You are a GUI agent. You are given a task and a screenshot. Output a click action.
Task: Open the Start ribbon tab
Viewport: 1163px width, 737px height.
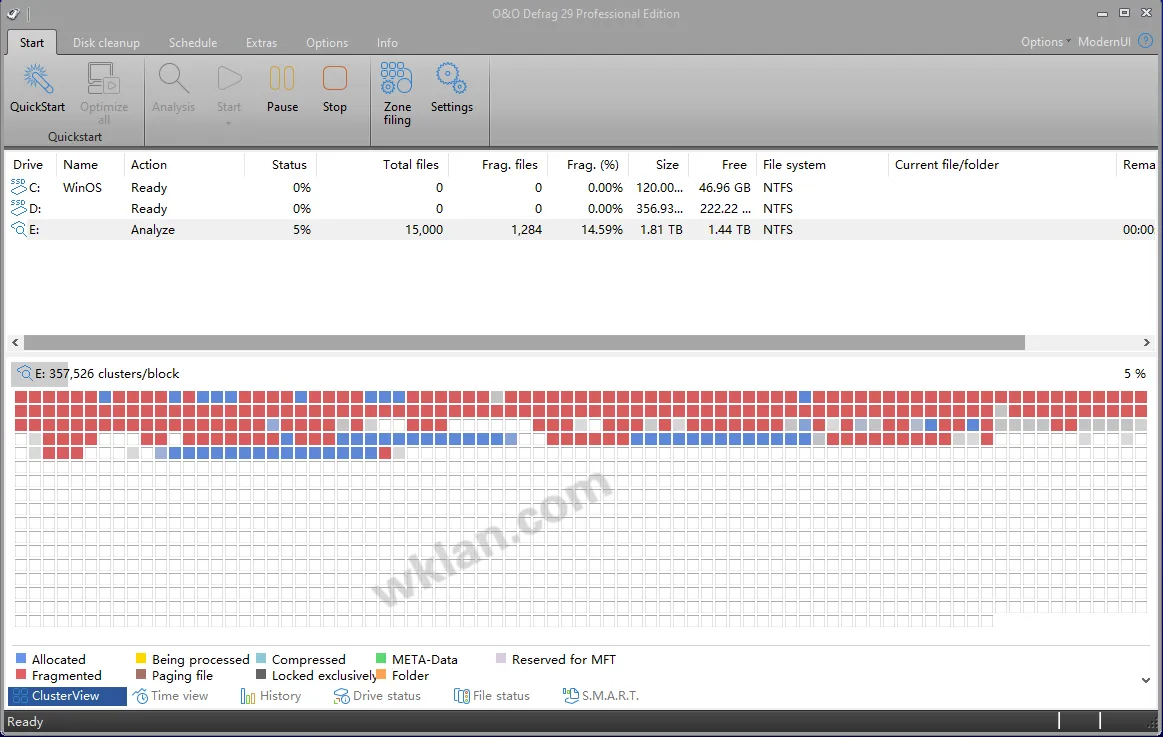pyautogui.click(x=31, y=42)
